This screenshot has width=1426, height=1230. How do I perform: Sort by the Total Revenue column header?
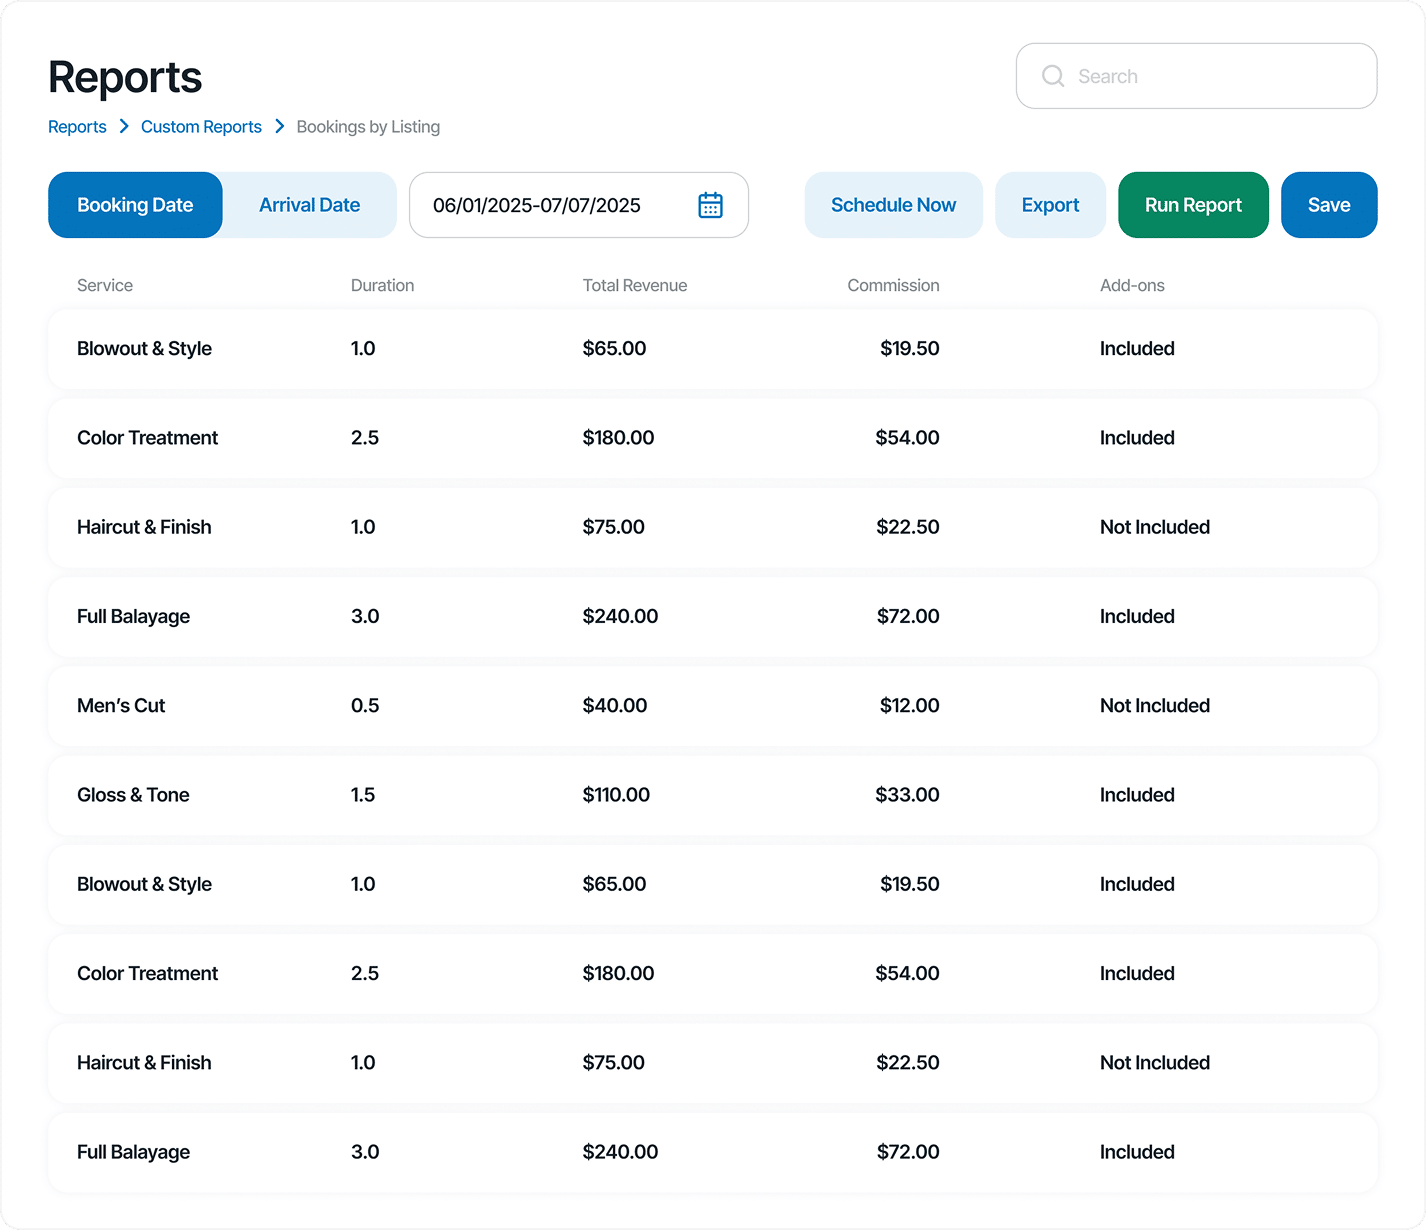click(x=635, y=285)
